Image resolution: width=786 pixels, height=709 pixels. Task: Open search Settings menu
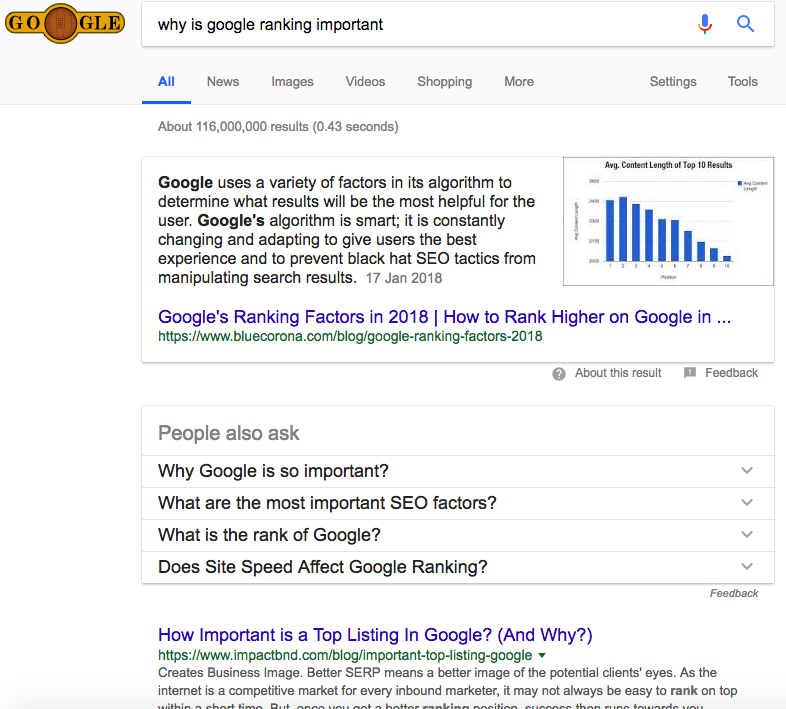coord(672,82)
